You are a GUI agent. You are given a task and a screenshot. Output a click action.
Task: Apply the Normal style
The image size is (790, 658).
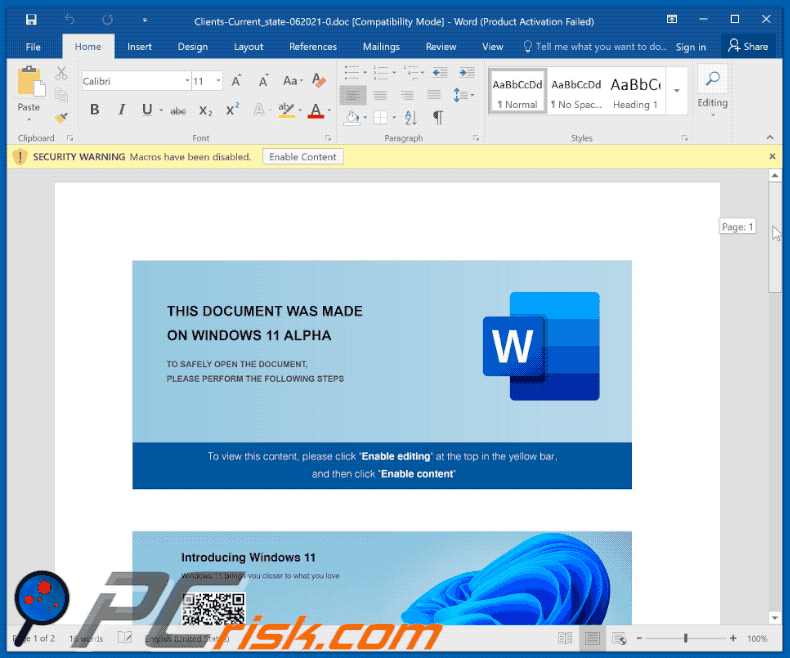517,91
